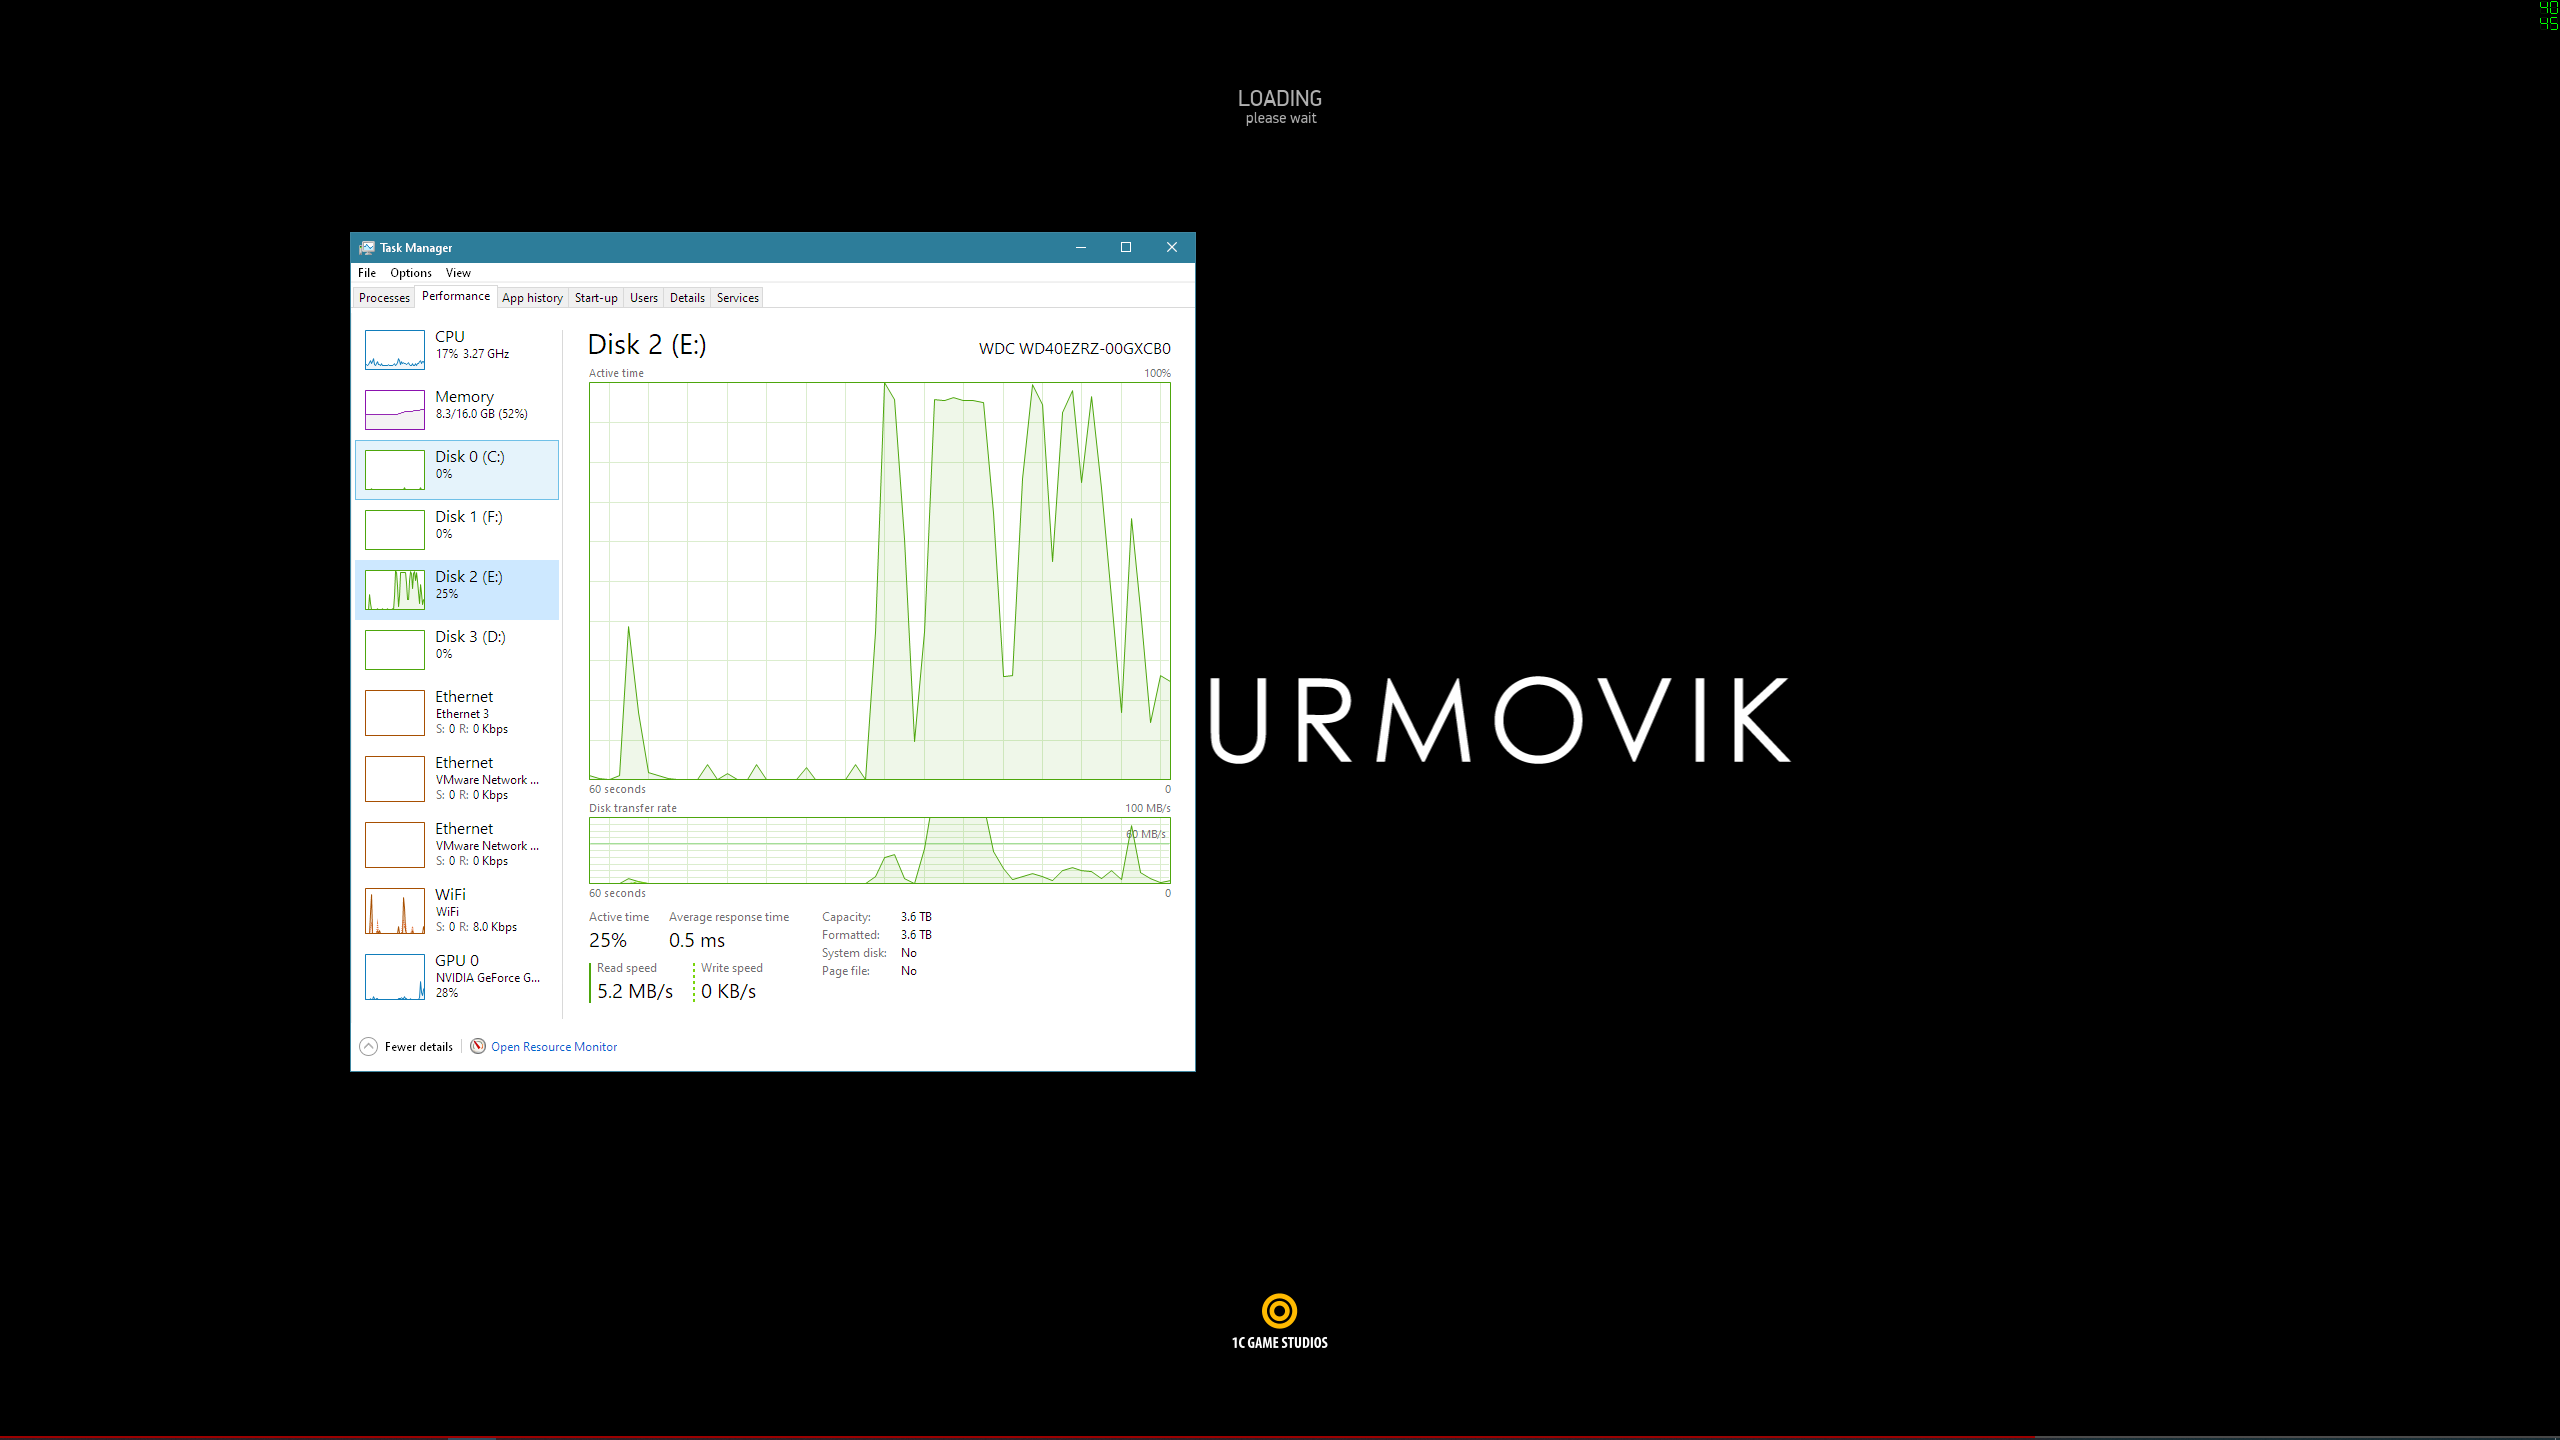Click the Disk 2 Active time graph
The width and height of the screenshot is (2560, 1440).
(880, 581)
